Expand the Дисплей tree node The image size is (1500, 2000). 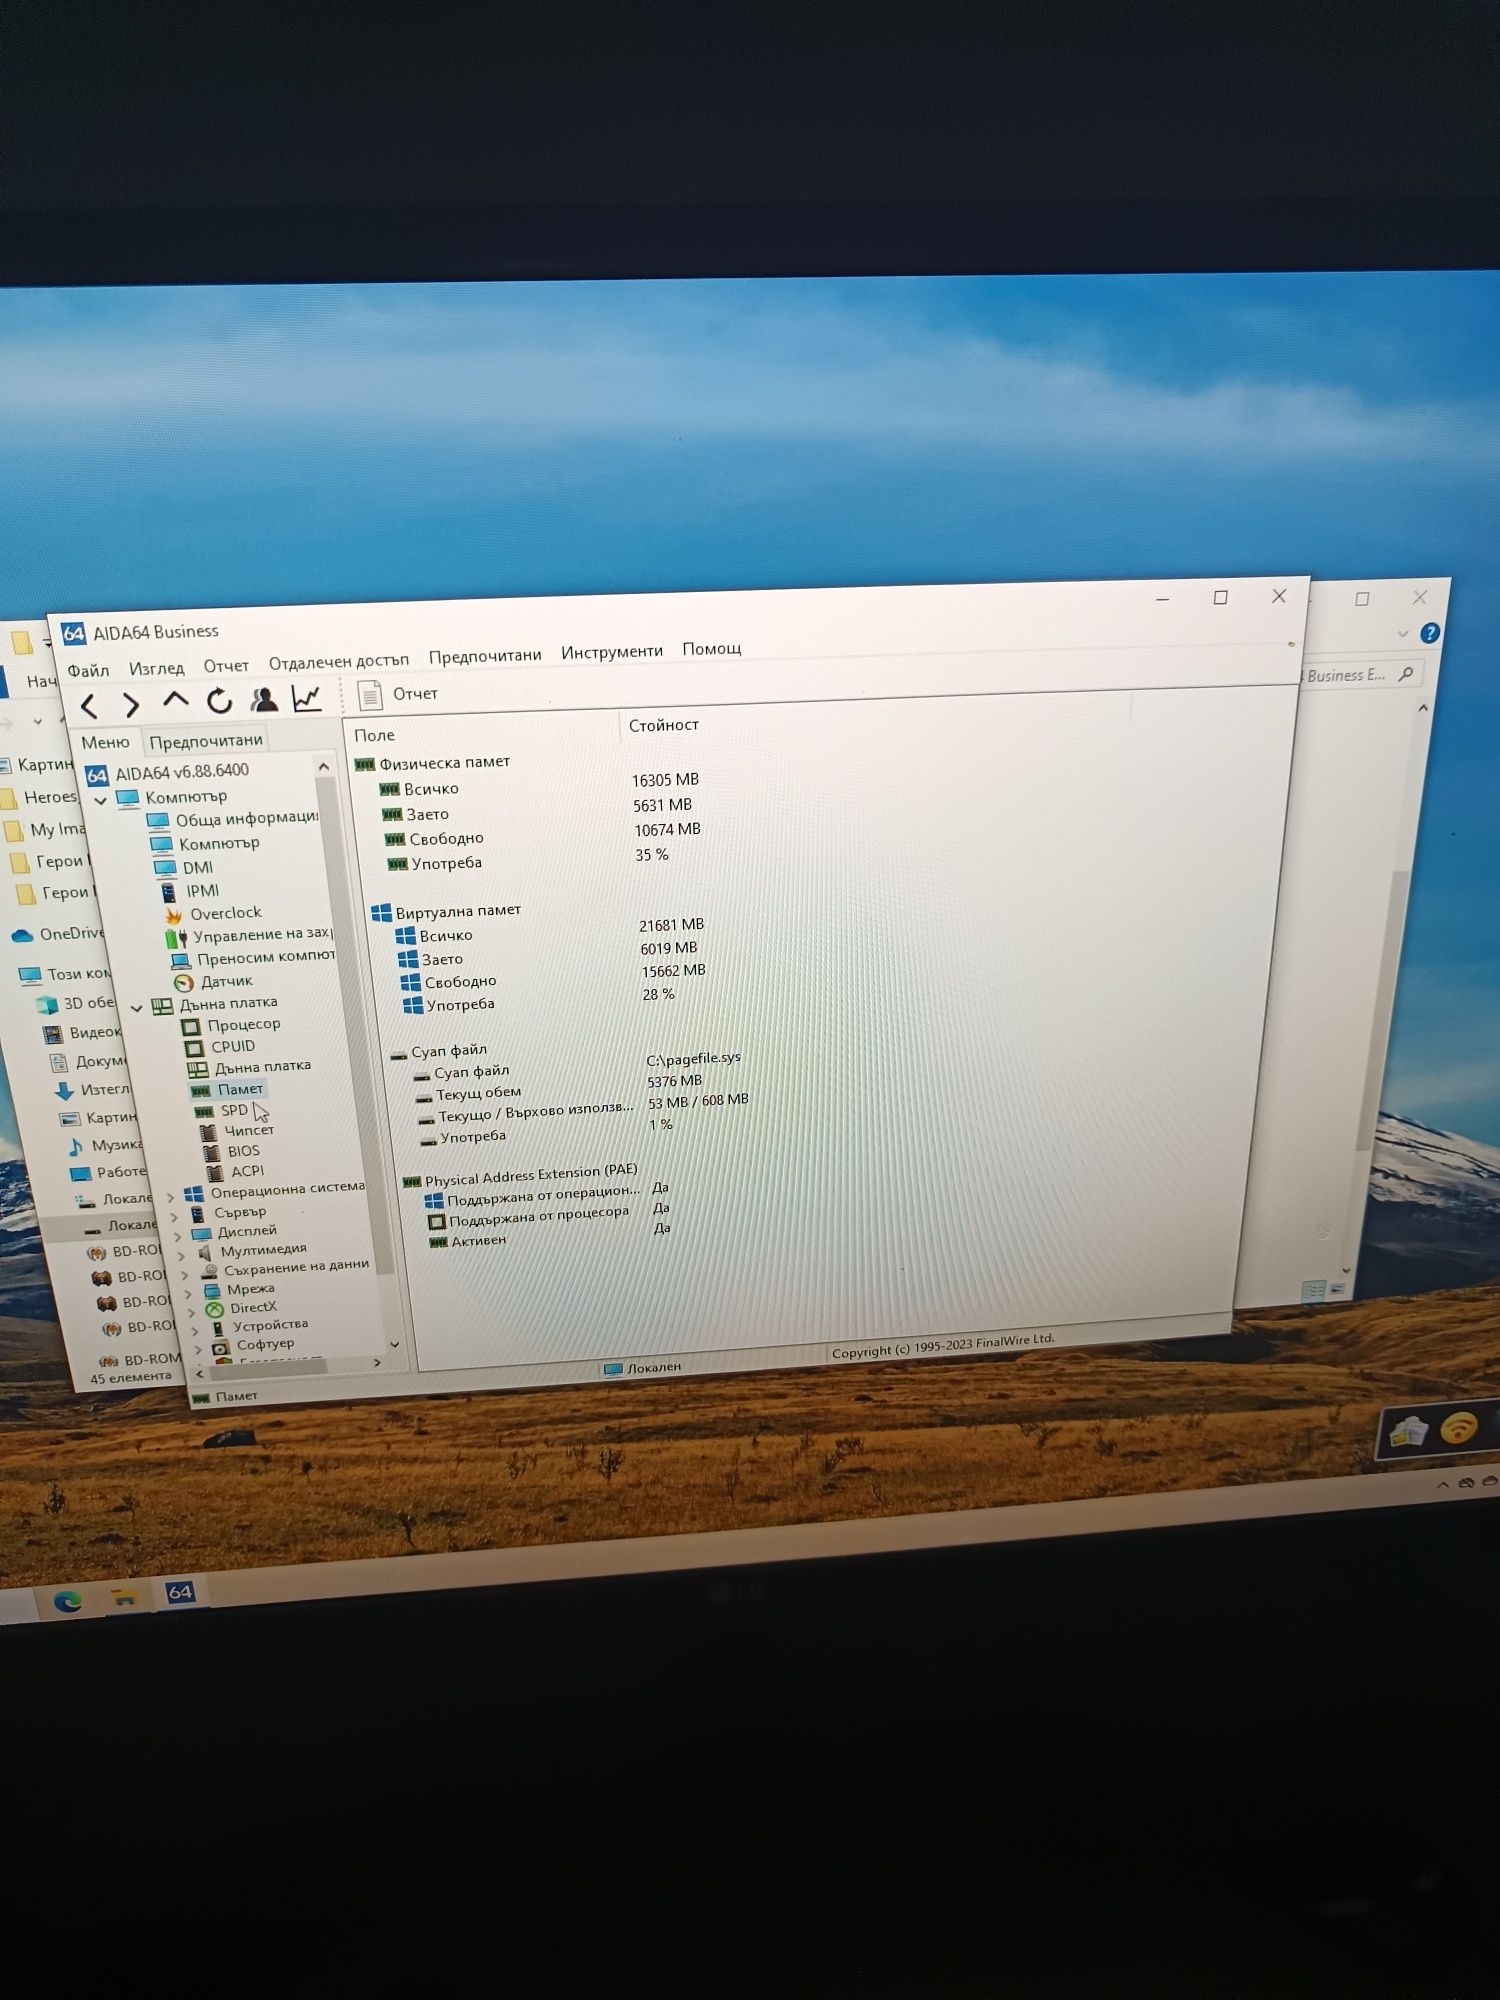coord(178,1236)
